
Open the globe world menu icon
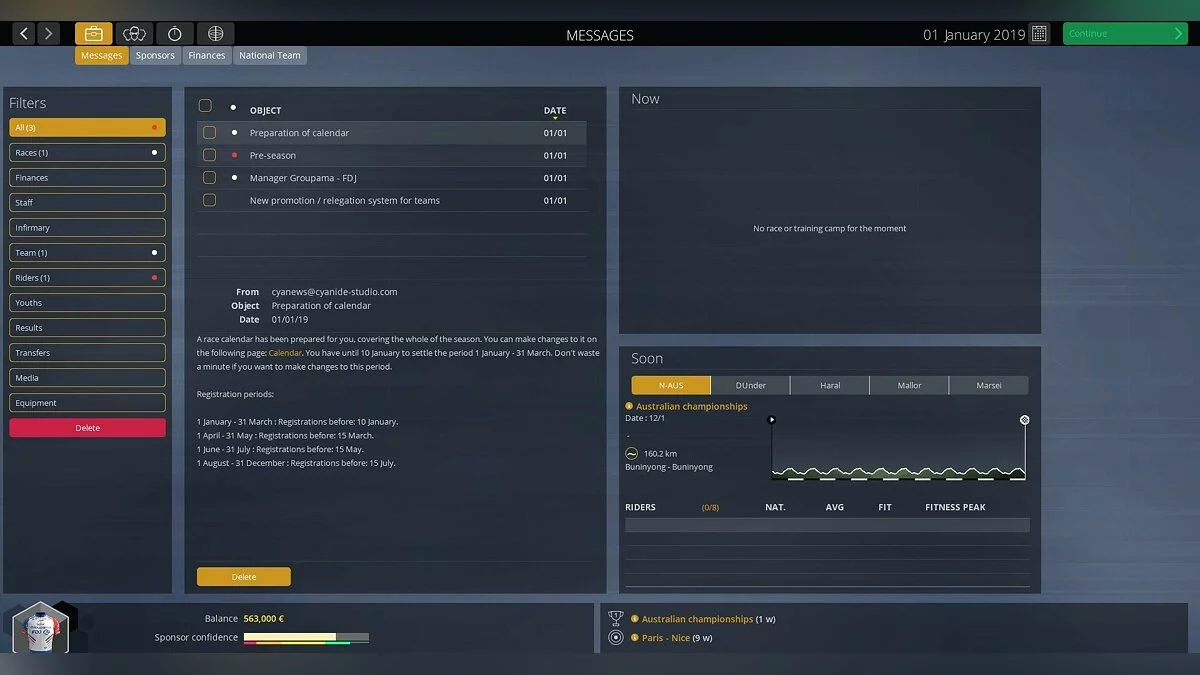(x=215, y=34)
